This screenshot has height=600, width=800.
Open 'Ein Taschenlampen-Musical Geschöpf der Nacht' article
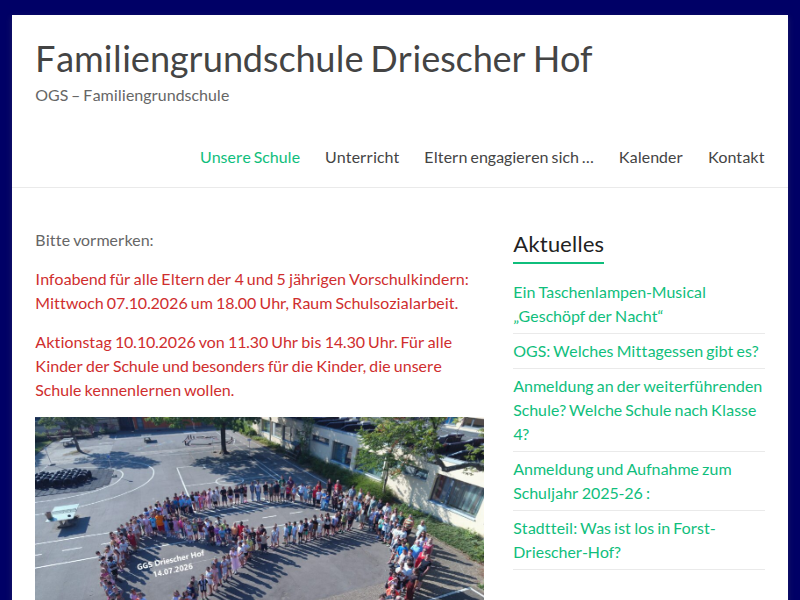(610, 305)
